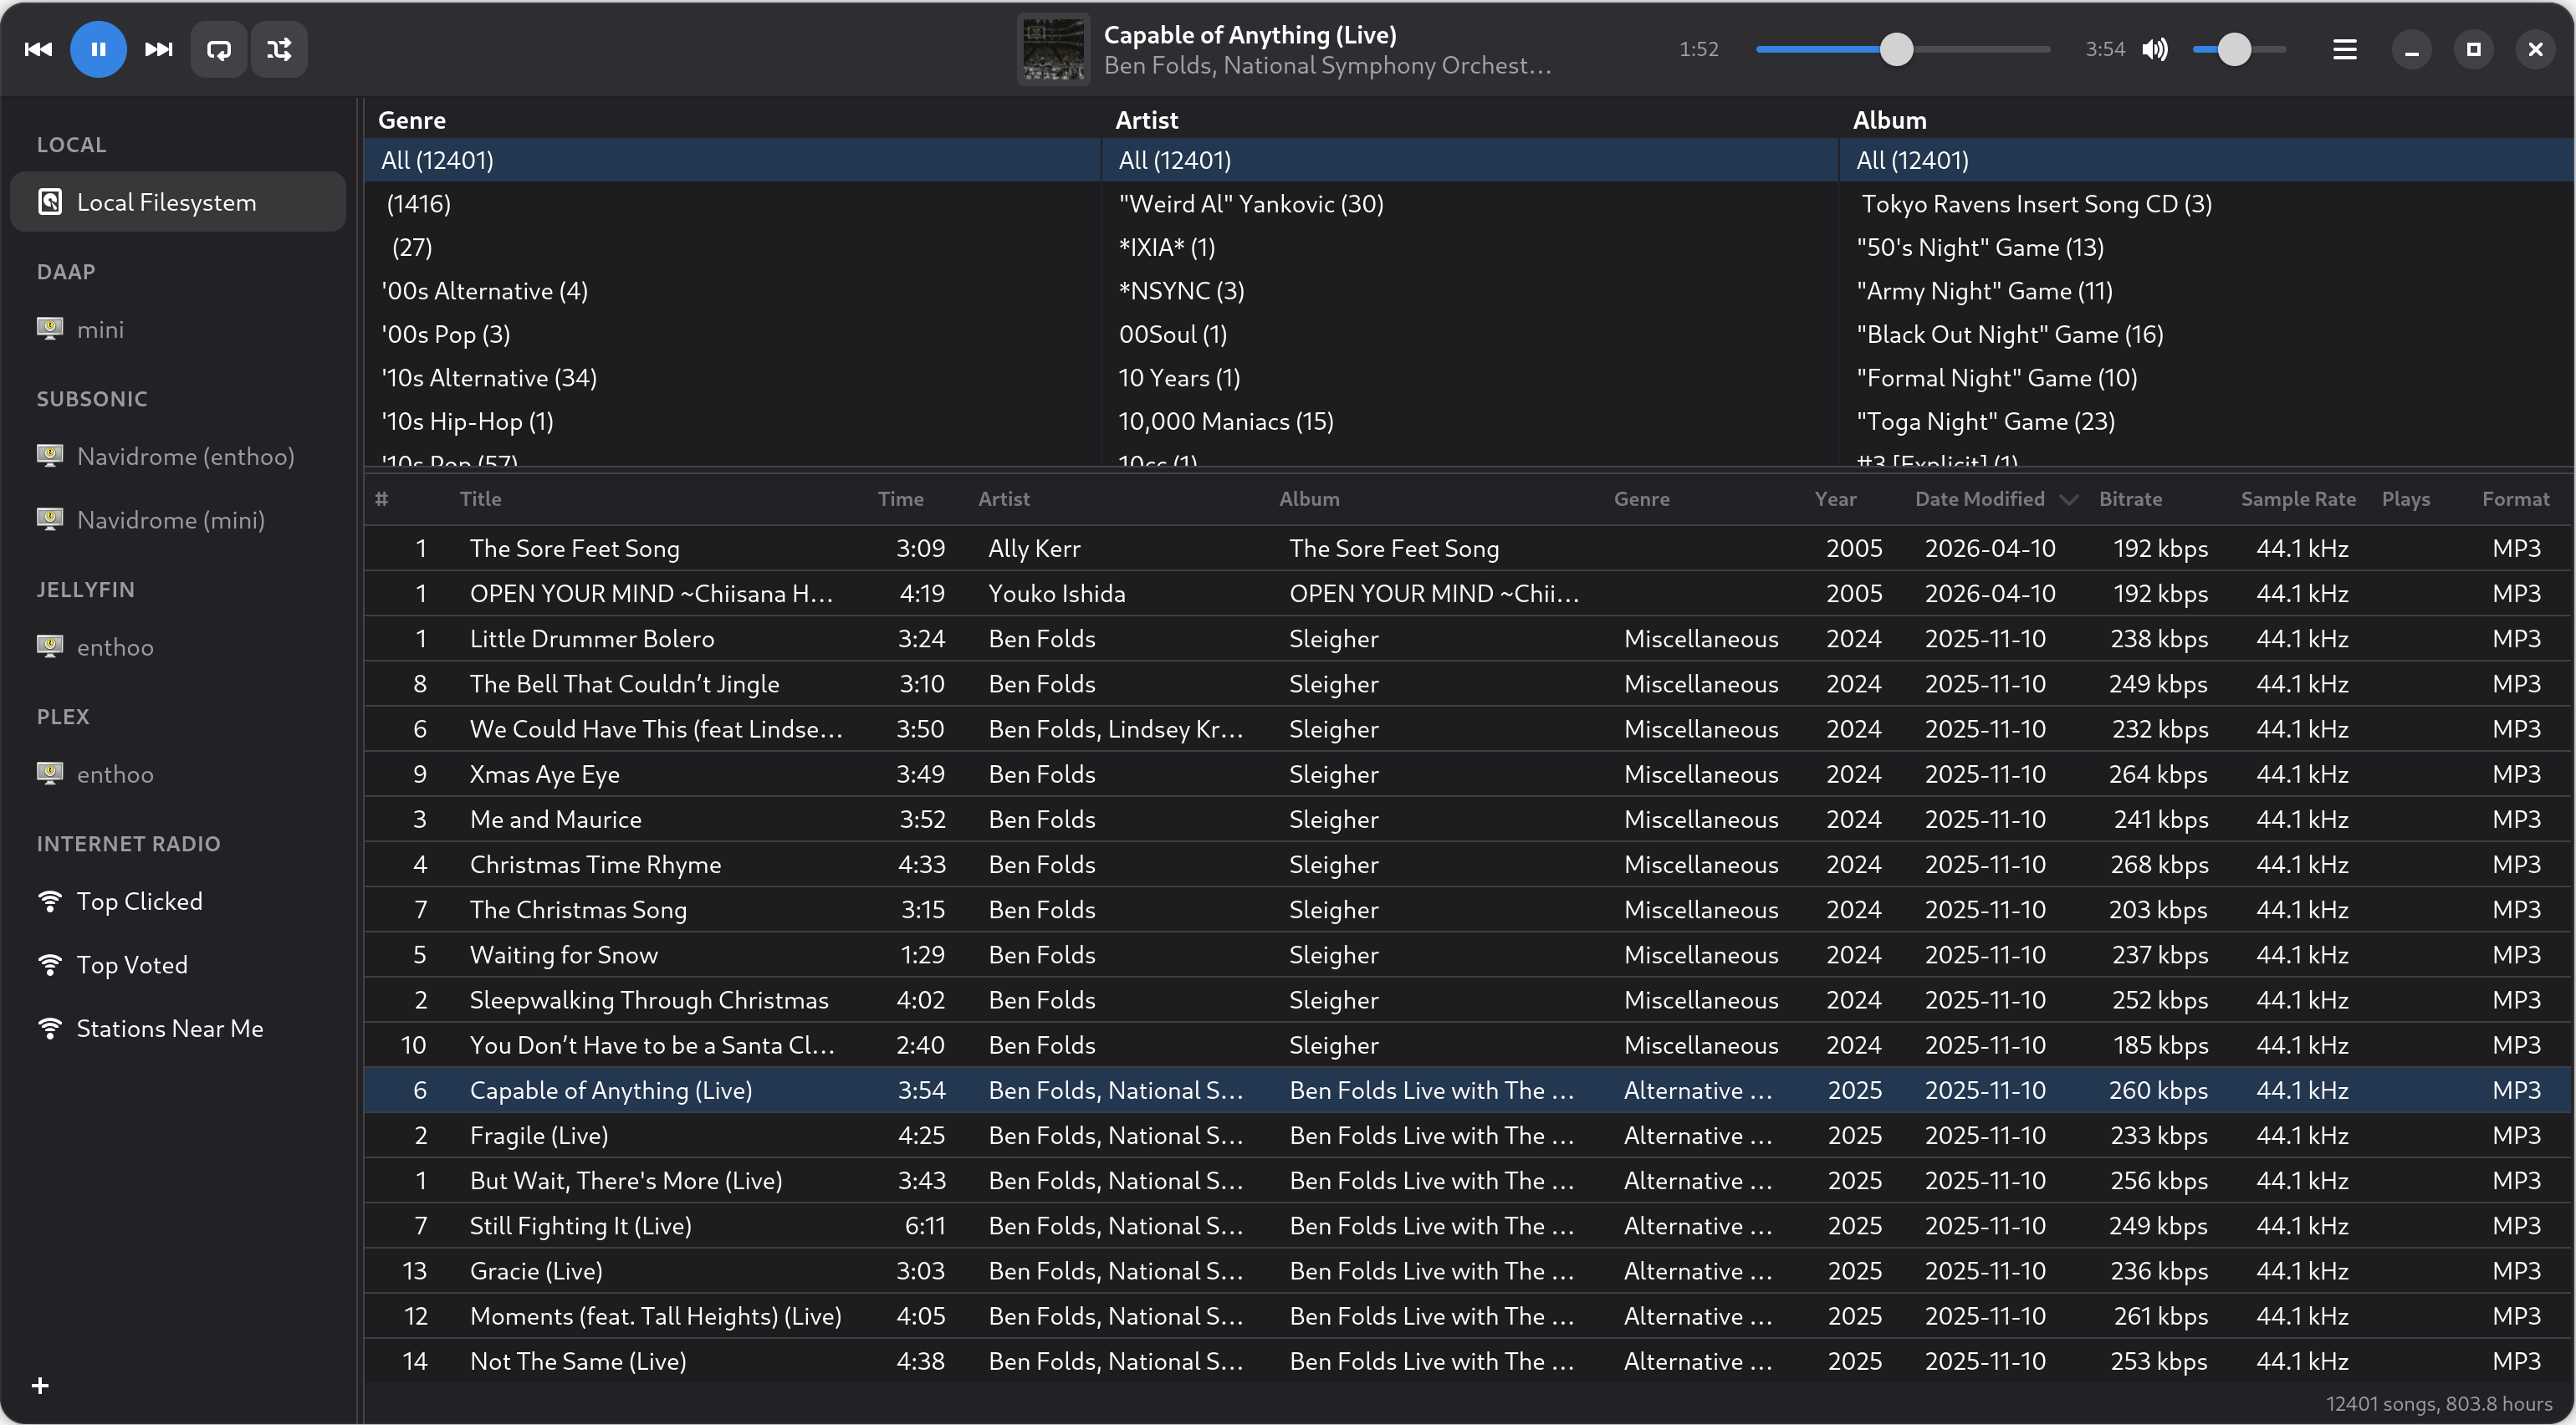Sort songs by Year column header
This screenshot has height=1425, width=2576.
click(x=1854, y=499)
